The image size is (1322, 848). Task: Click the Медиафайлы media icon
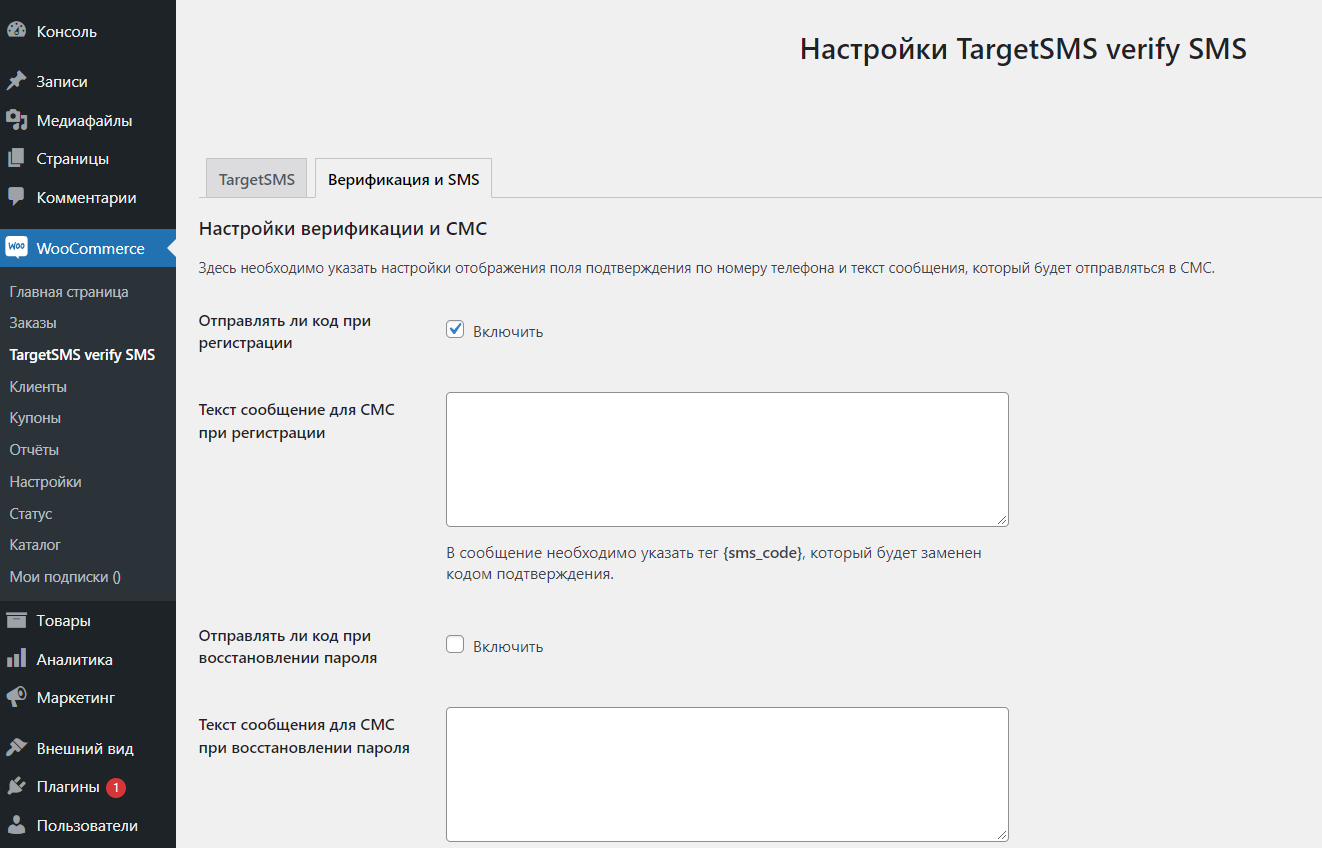click(16, 120)
